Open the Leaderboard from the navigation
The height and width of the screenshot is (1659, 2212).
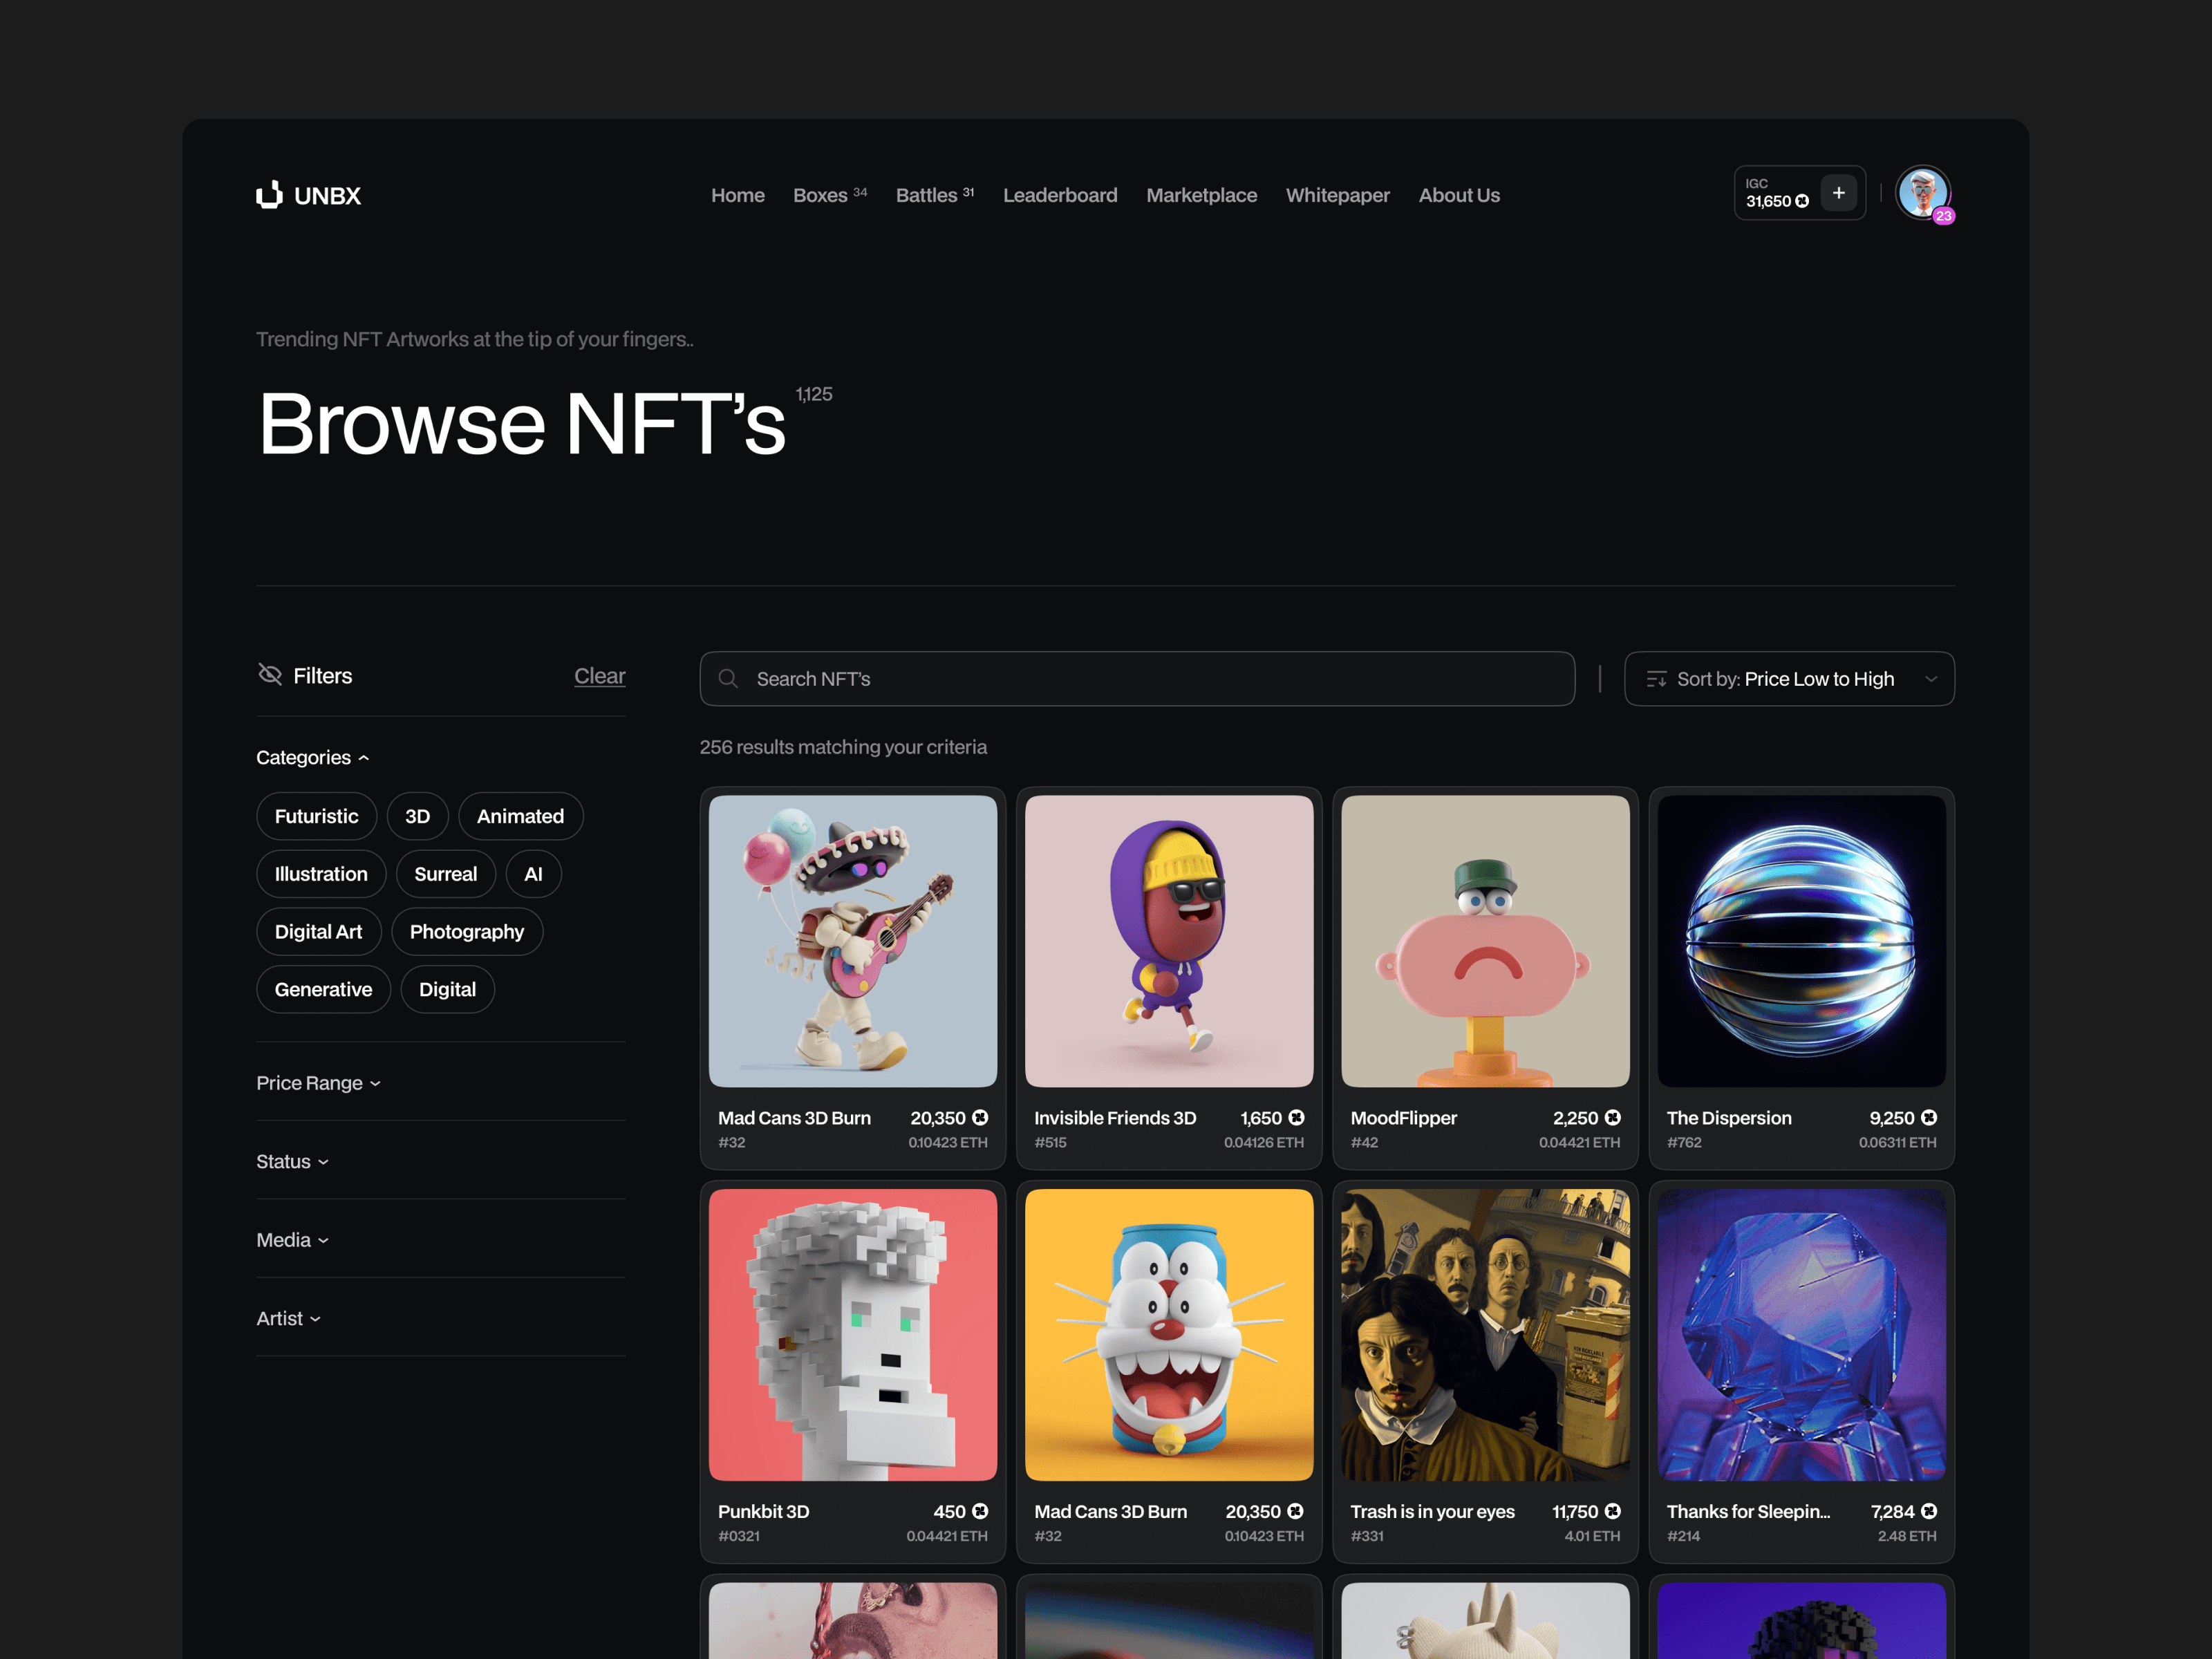[x=1060, y=195]
